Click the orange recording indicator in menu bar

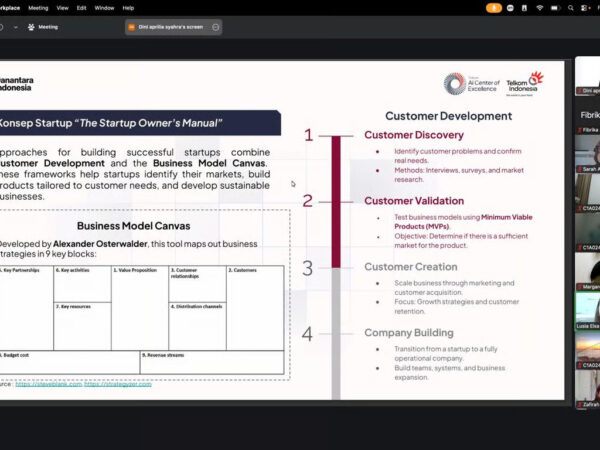click(494, 7)
